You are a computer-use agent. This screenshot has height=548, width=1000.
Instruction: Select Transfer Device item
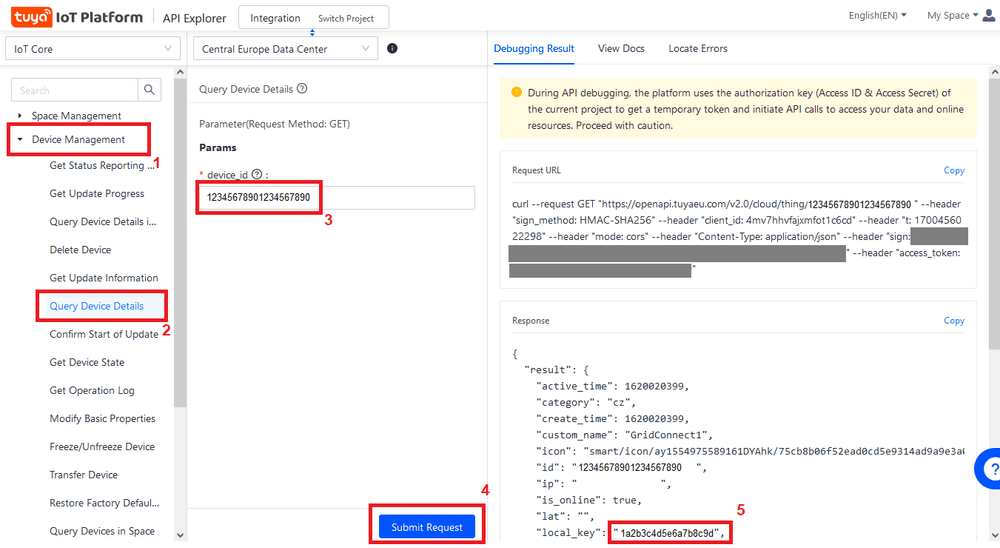[84, 474]
